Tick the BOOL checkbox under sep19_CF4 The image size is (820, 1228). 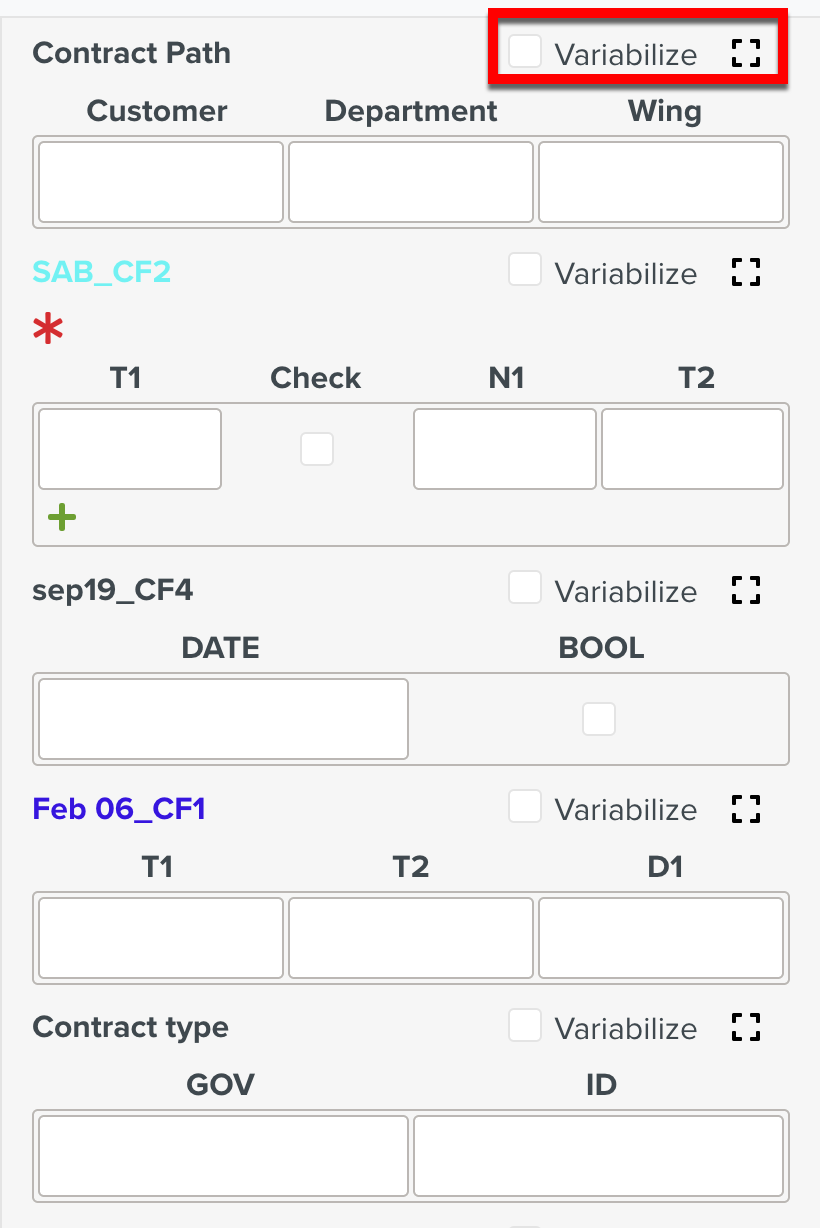599,718
